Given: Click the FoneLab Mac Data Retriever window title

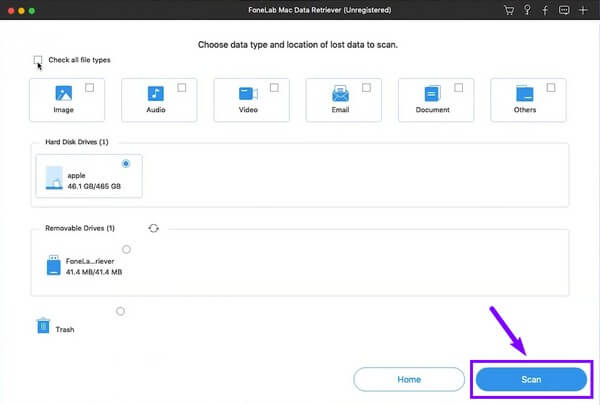Looking at the screenshot, I should 320,10.
